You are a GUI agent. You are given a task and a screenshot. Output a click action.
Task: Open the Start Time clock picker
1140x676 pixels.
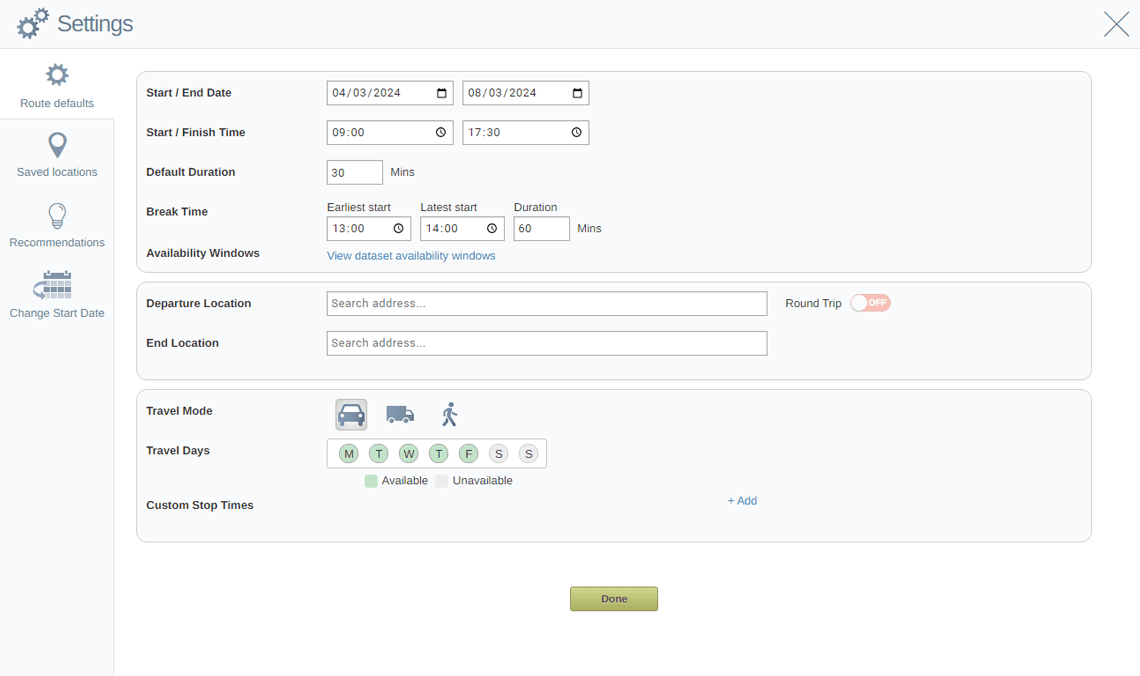tap(441, 131)
